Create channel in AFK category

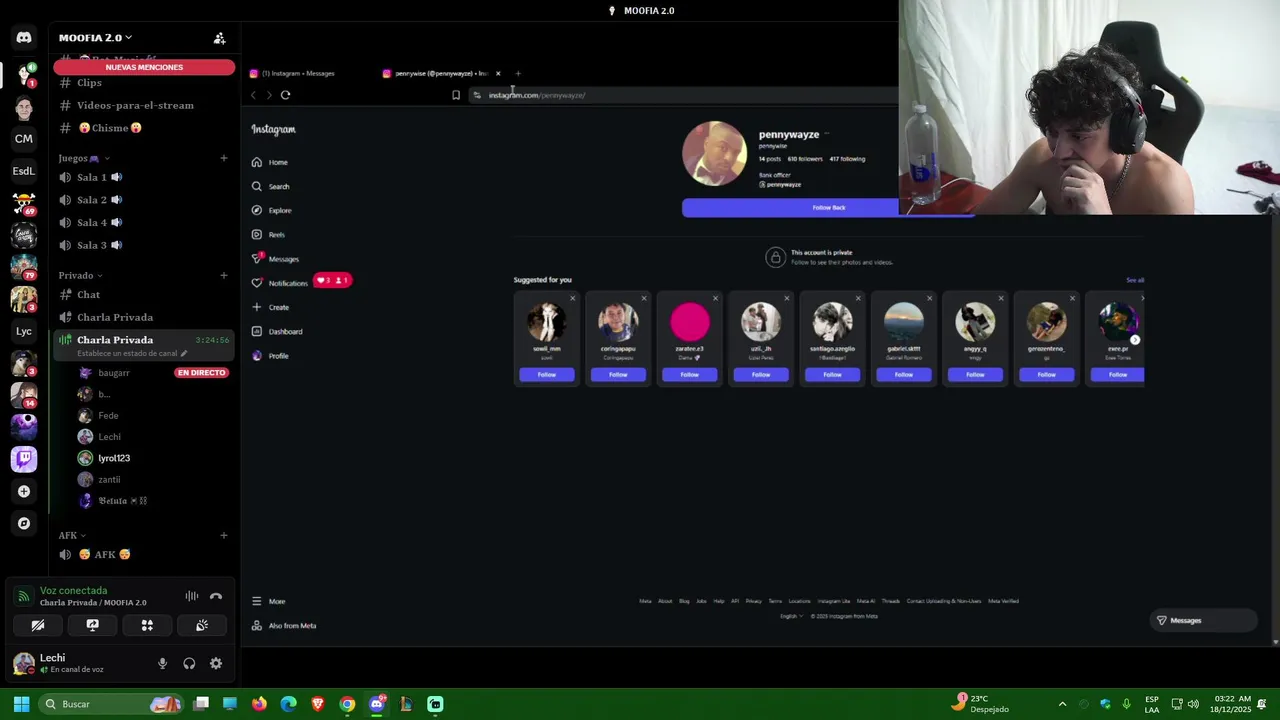tap(224, 535)
